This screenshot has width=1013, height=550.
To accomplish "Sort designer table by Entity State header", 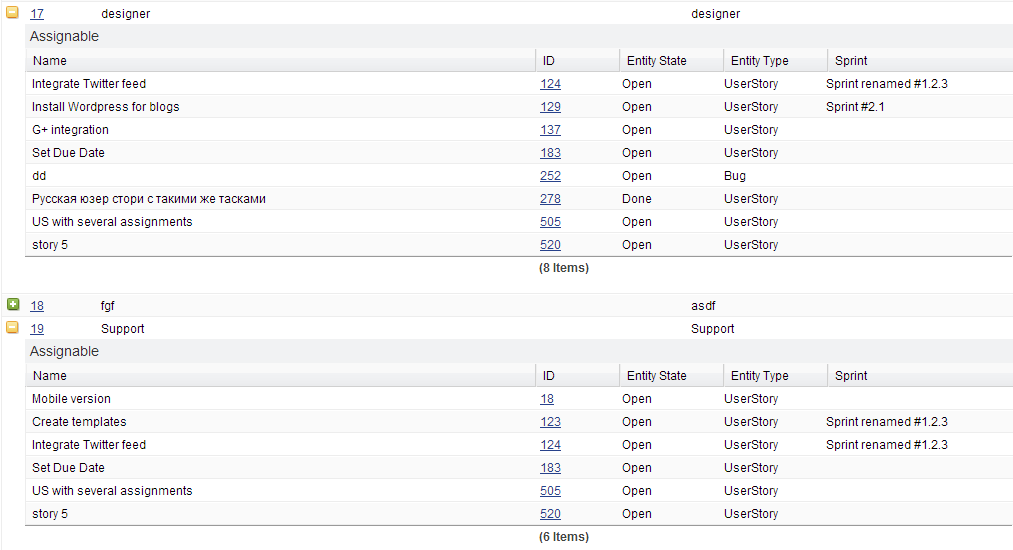I will point(656,61).
